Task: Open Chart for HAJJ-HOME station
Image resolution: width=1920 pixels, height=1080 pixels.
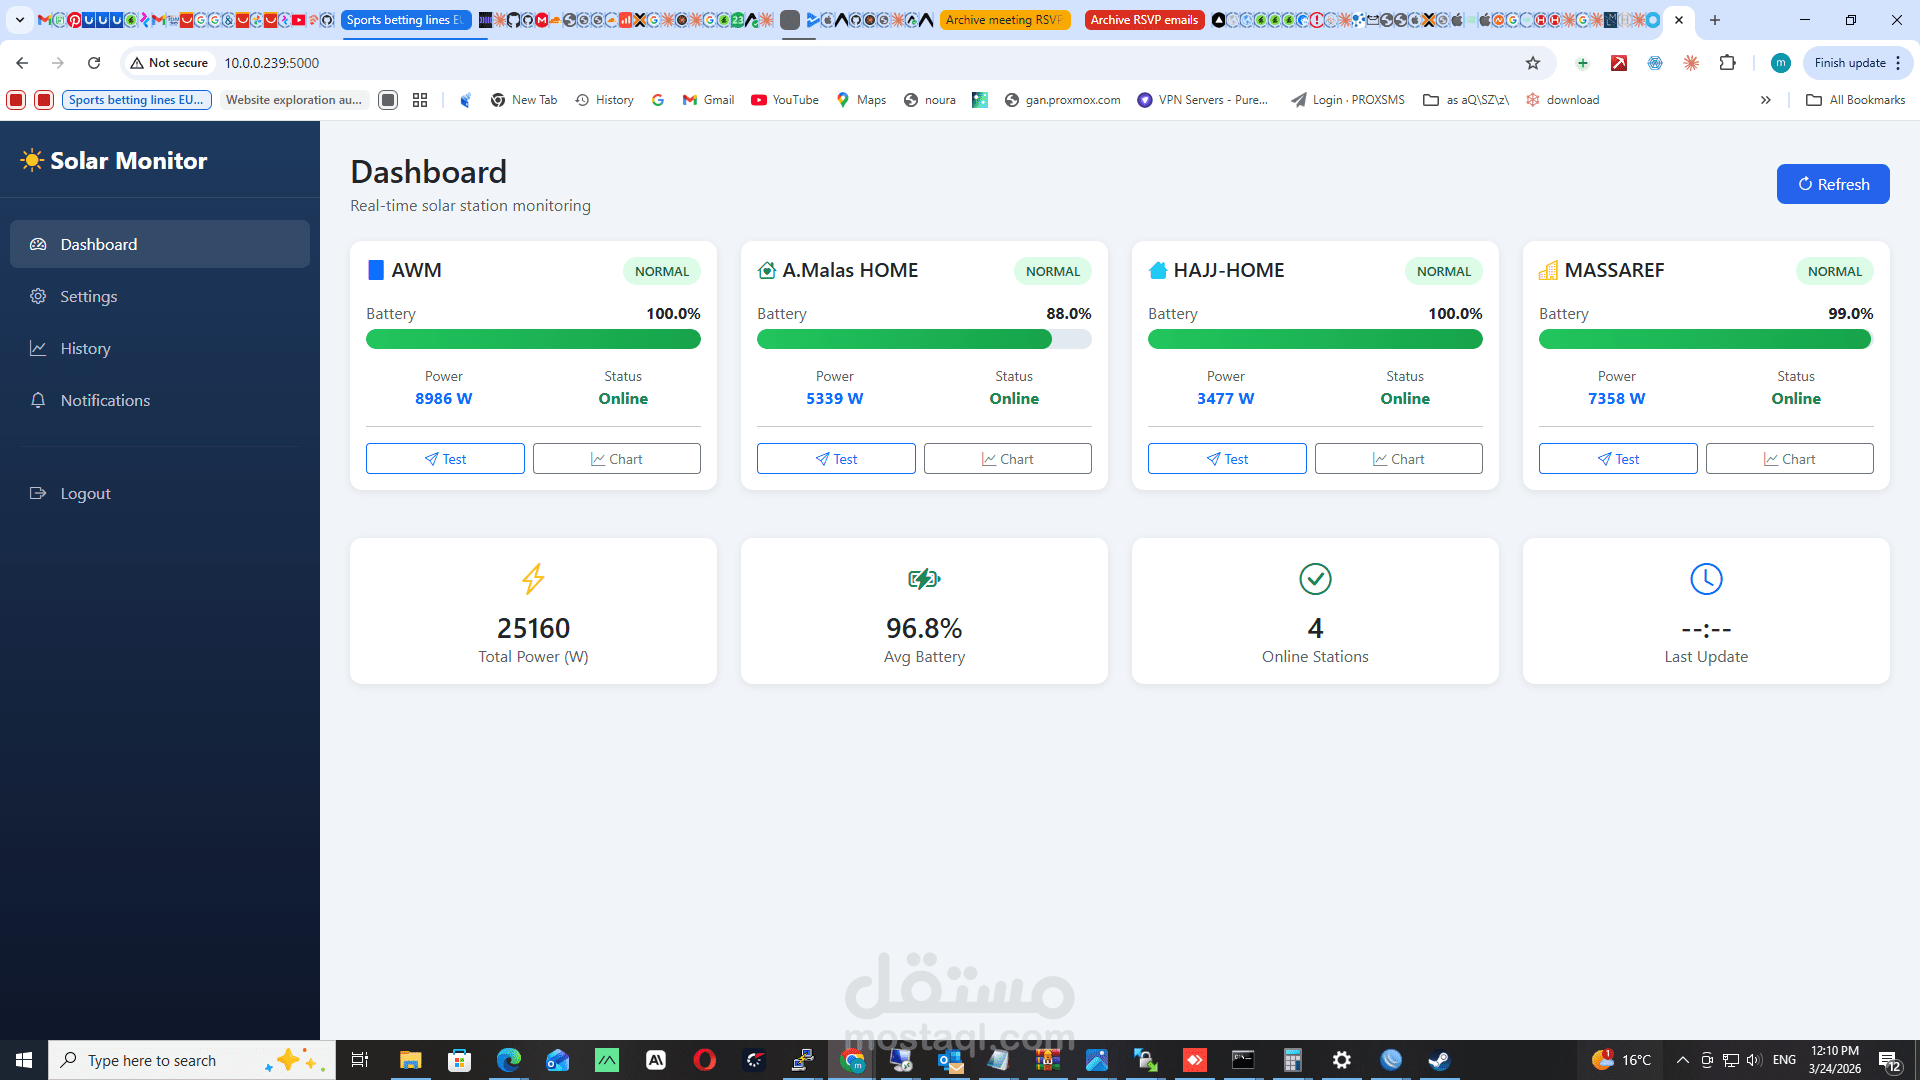Action: (1398, 459)
